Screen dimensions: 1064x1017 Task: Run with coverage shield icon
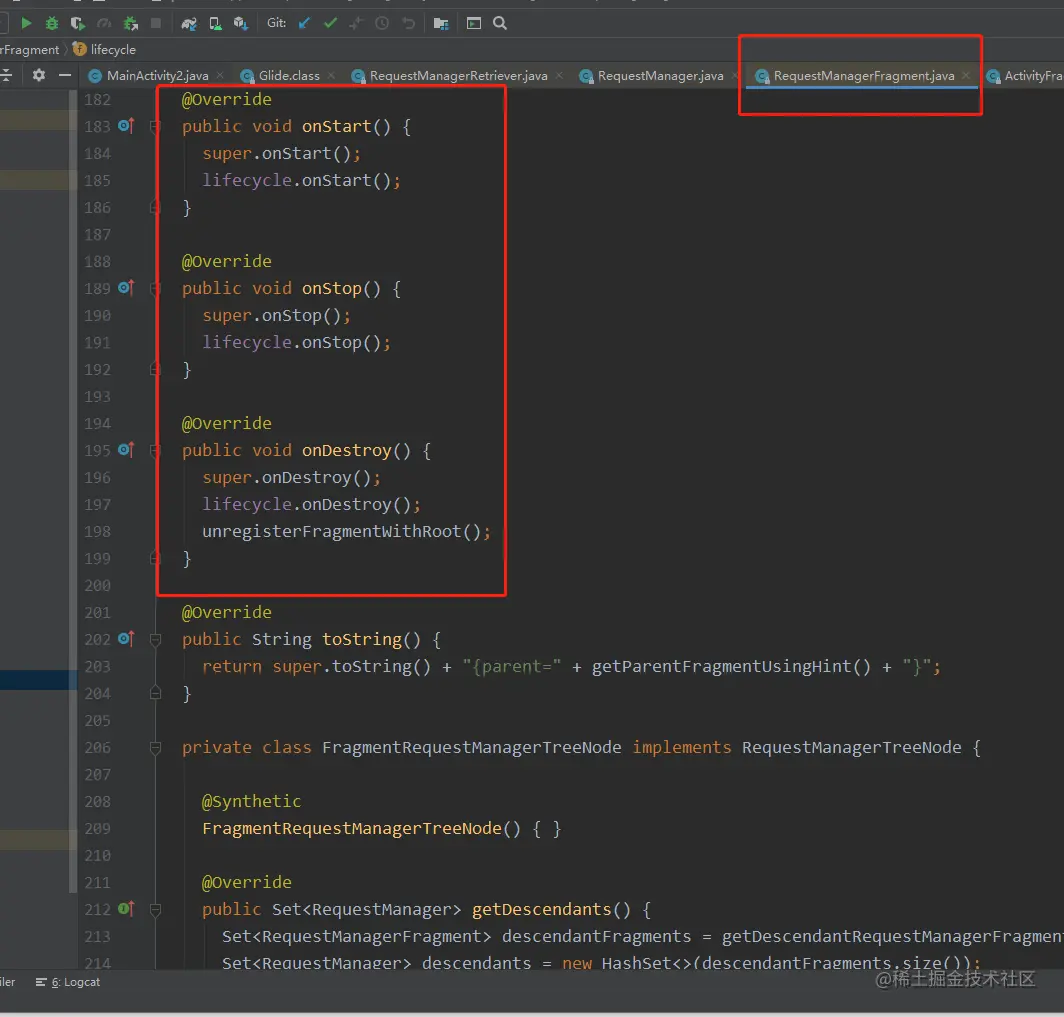click(x=77, y=23)
